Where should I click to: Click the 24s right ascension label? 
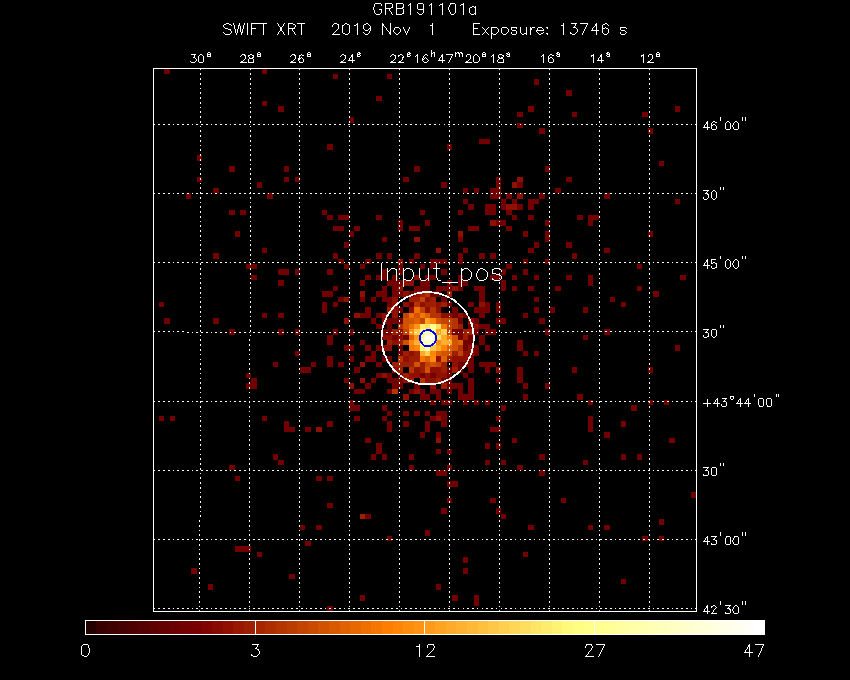click(x=350, y=59)
